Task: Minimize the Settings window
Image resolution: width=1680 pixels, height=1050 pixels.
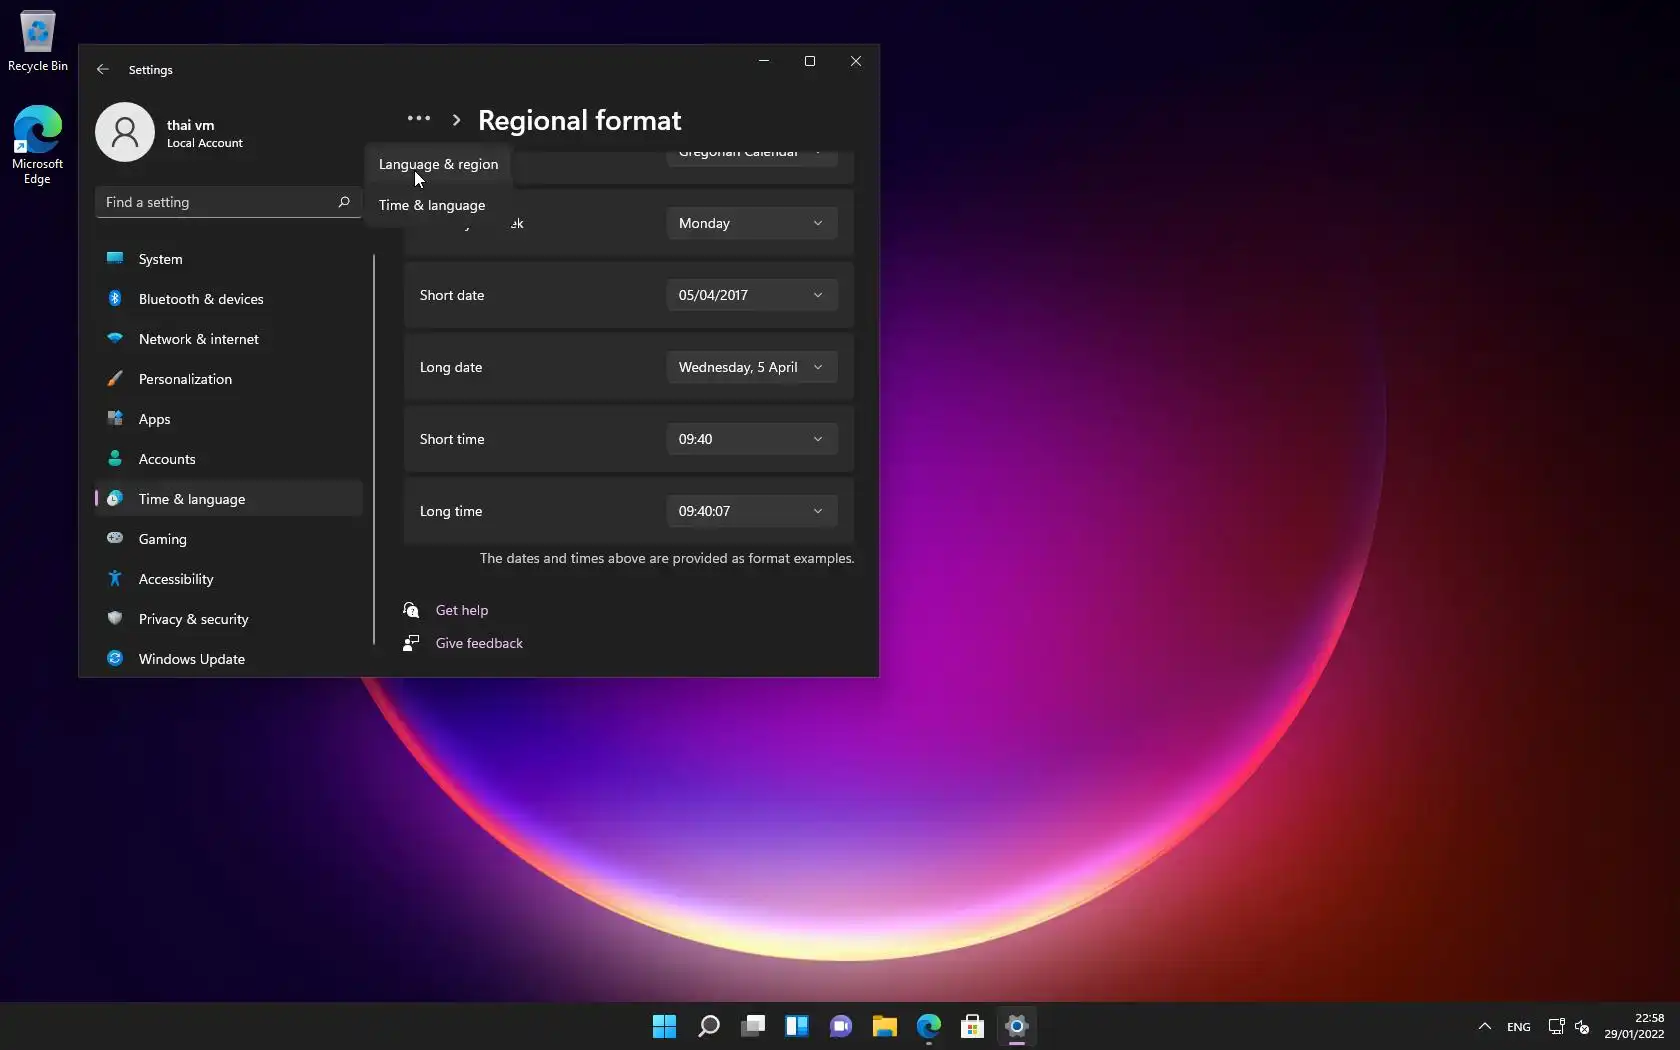Action: point(764,61)
